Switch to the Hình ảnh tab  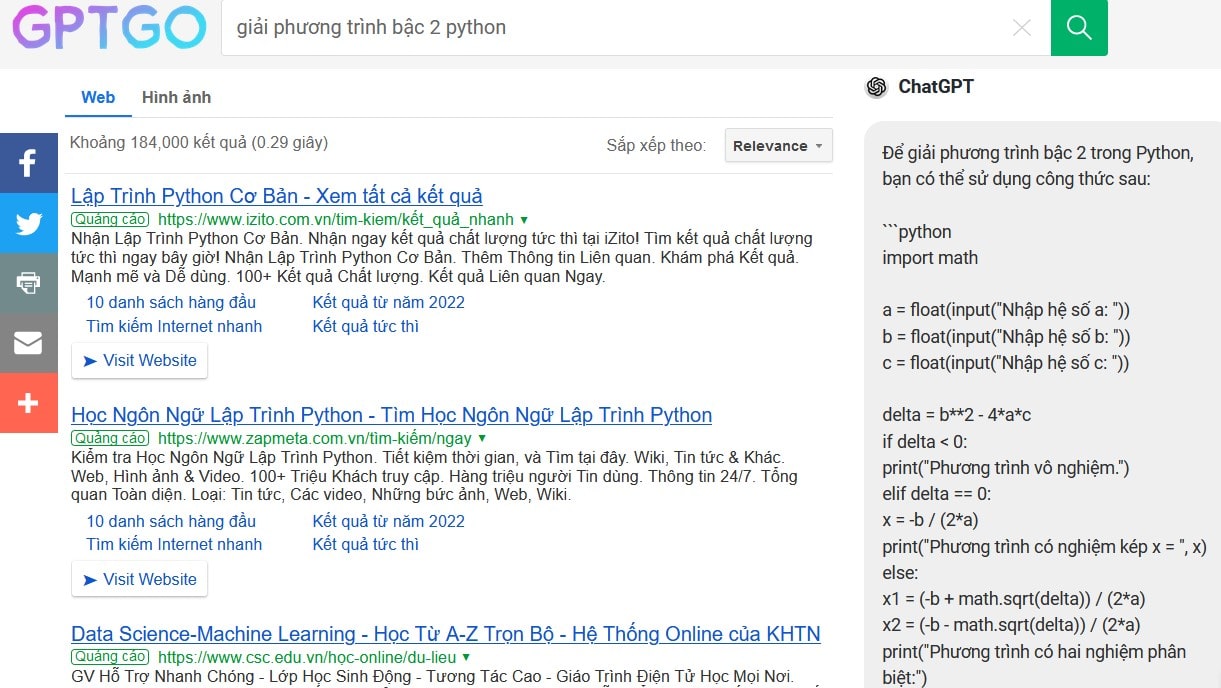tap(176, 97)
